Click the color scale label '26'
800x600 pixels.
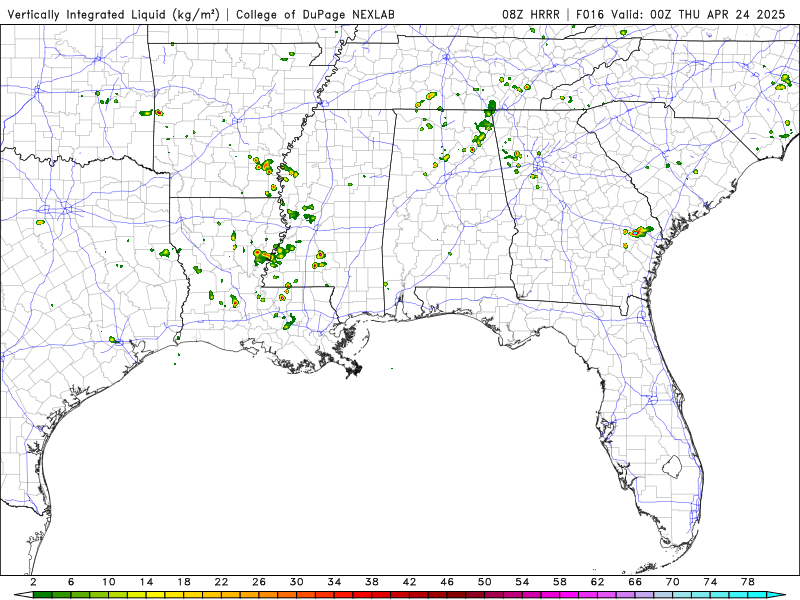pos(259,582)
